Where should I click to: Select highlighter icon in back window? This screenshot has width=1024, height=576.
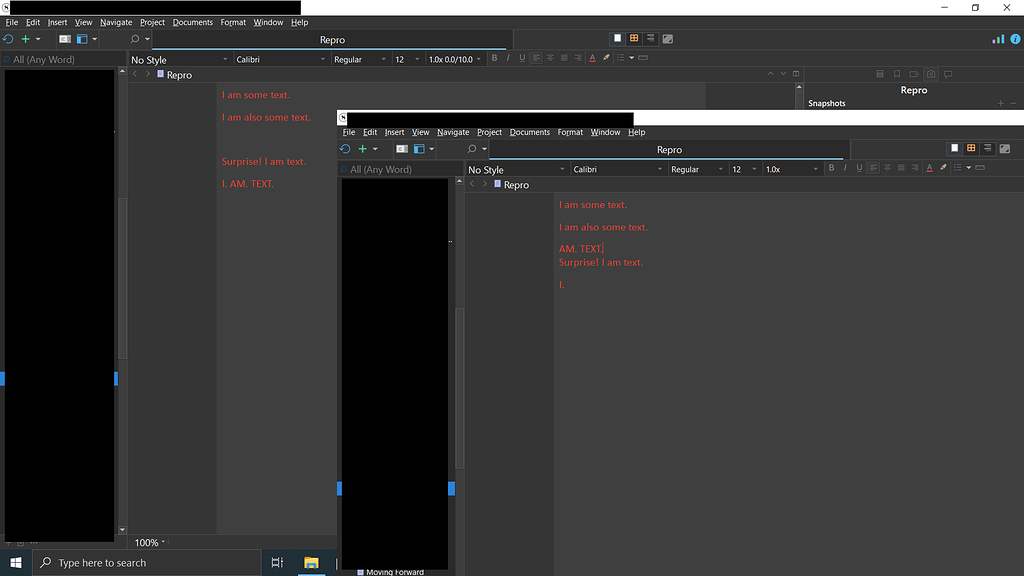[x=606, y=58]
